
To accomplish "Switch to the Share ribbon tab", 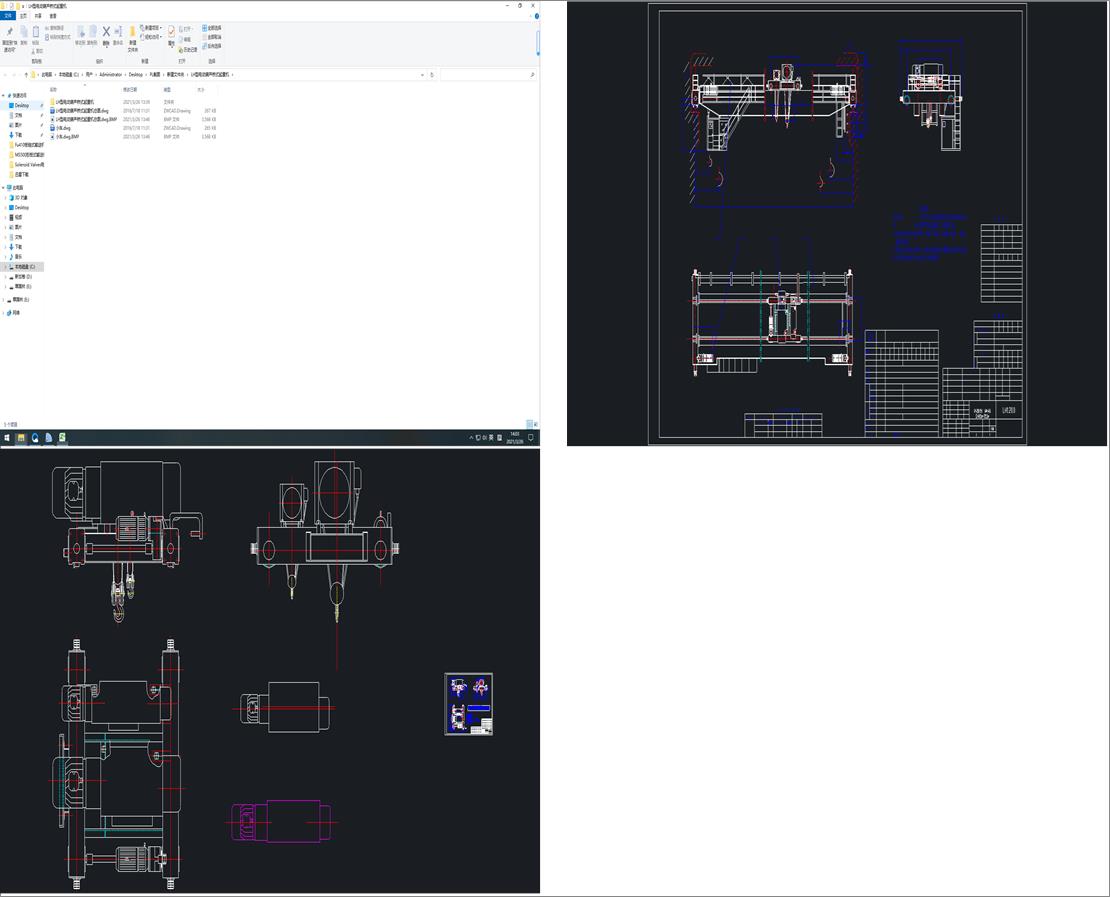I will 38,16.
